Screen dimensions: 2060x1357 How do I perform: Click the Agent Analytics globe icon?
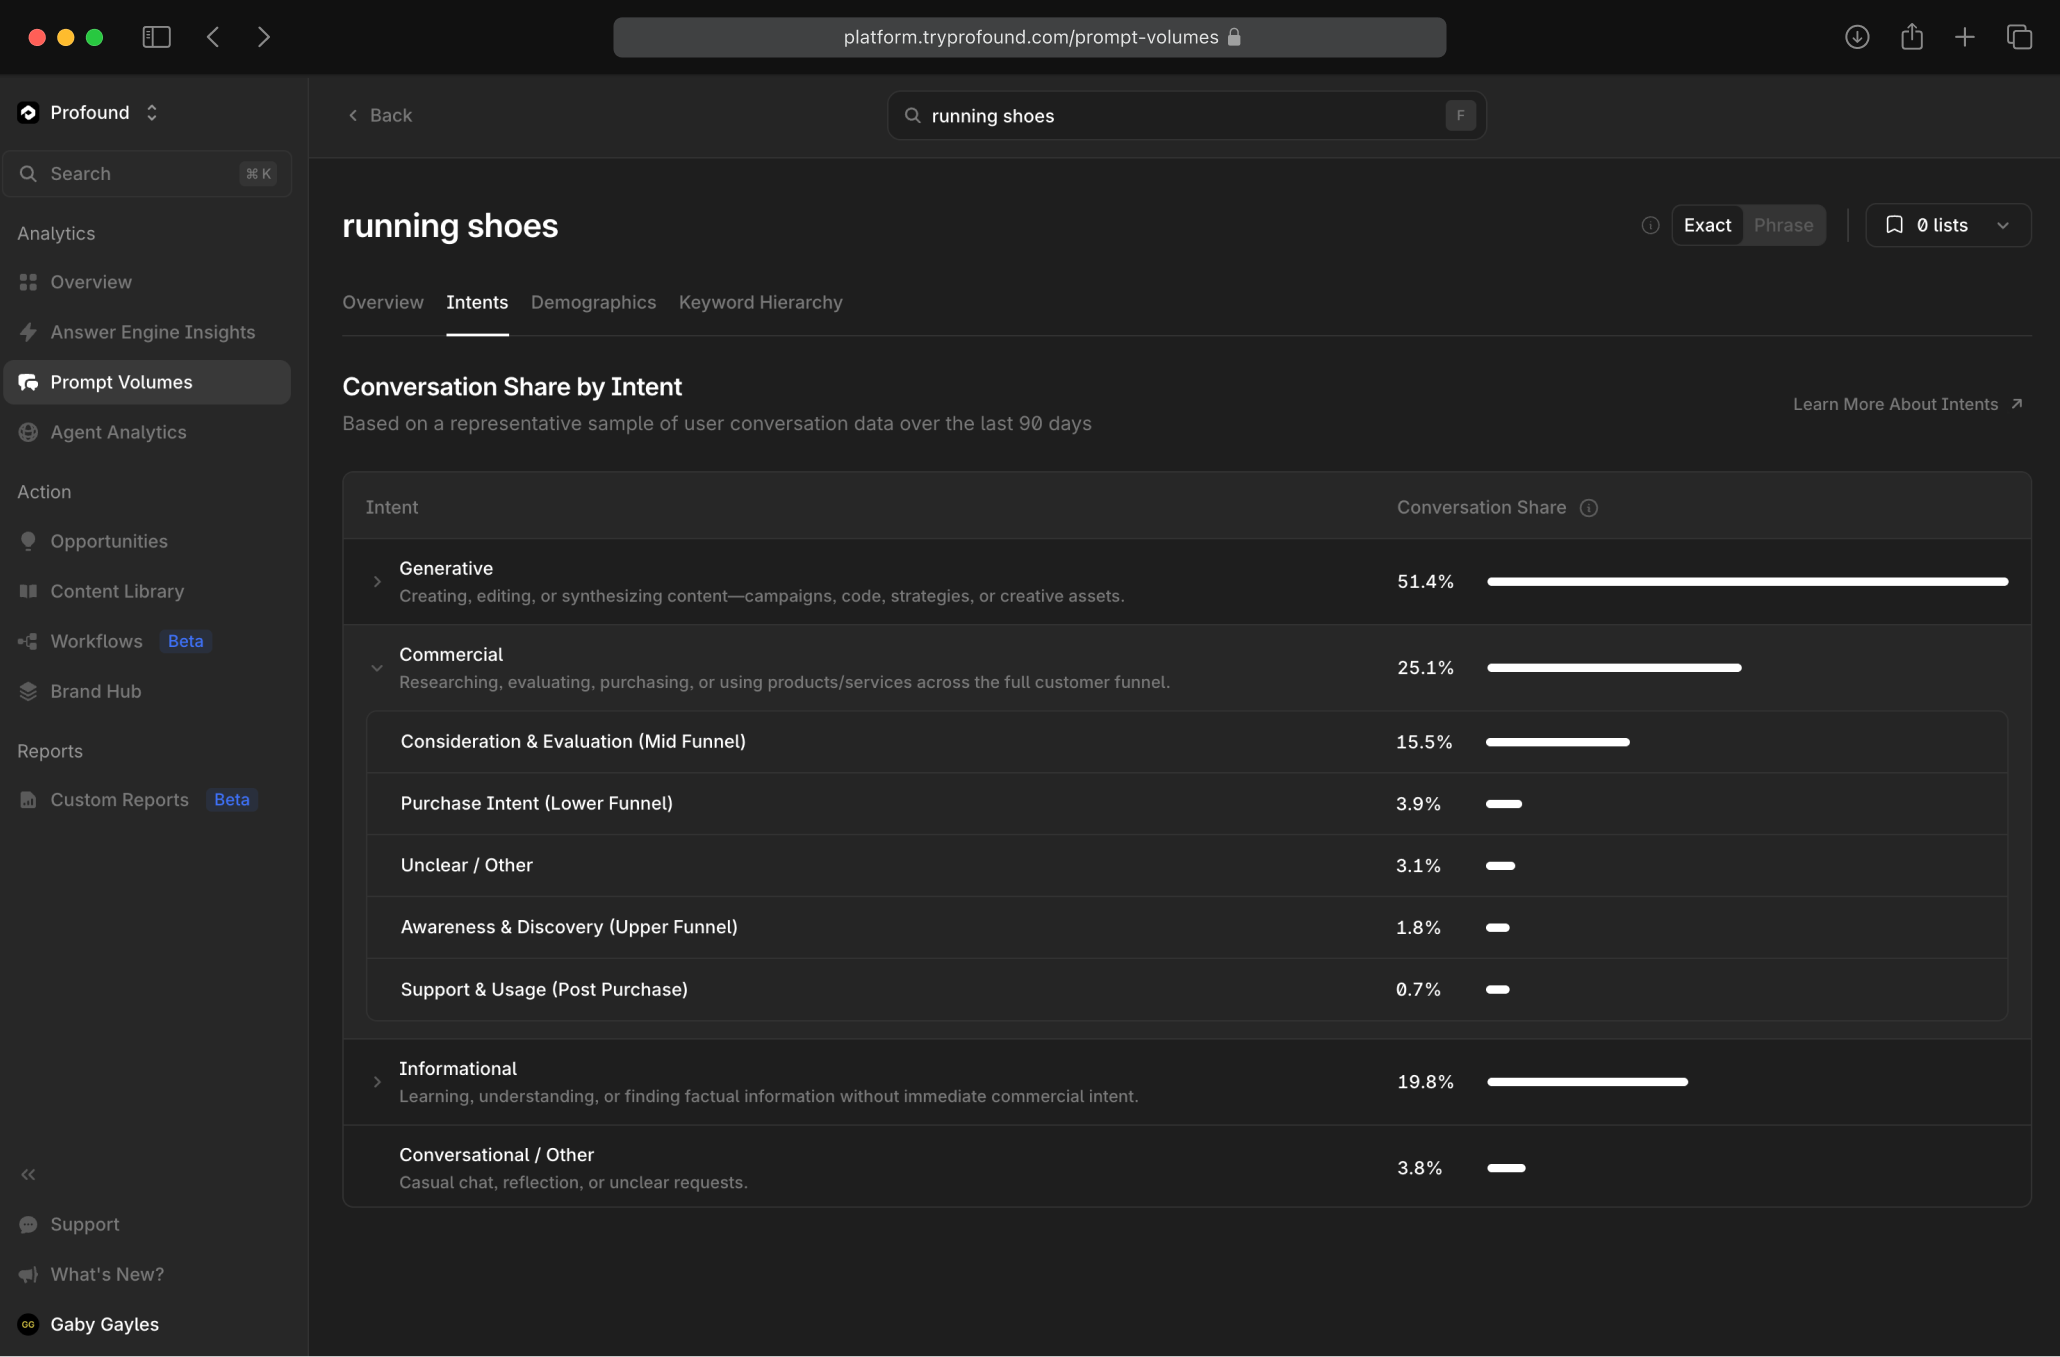(x=28, y=432)
